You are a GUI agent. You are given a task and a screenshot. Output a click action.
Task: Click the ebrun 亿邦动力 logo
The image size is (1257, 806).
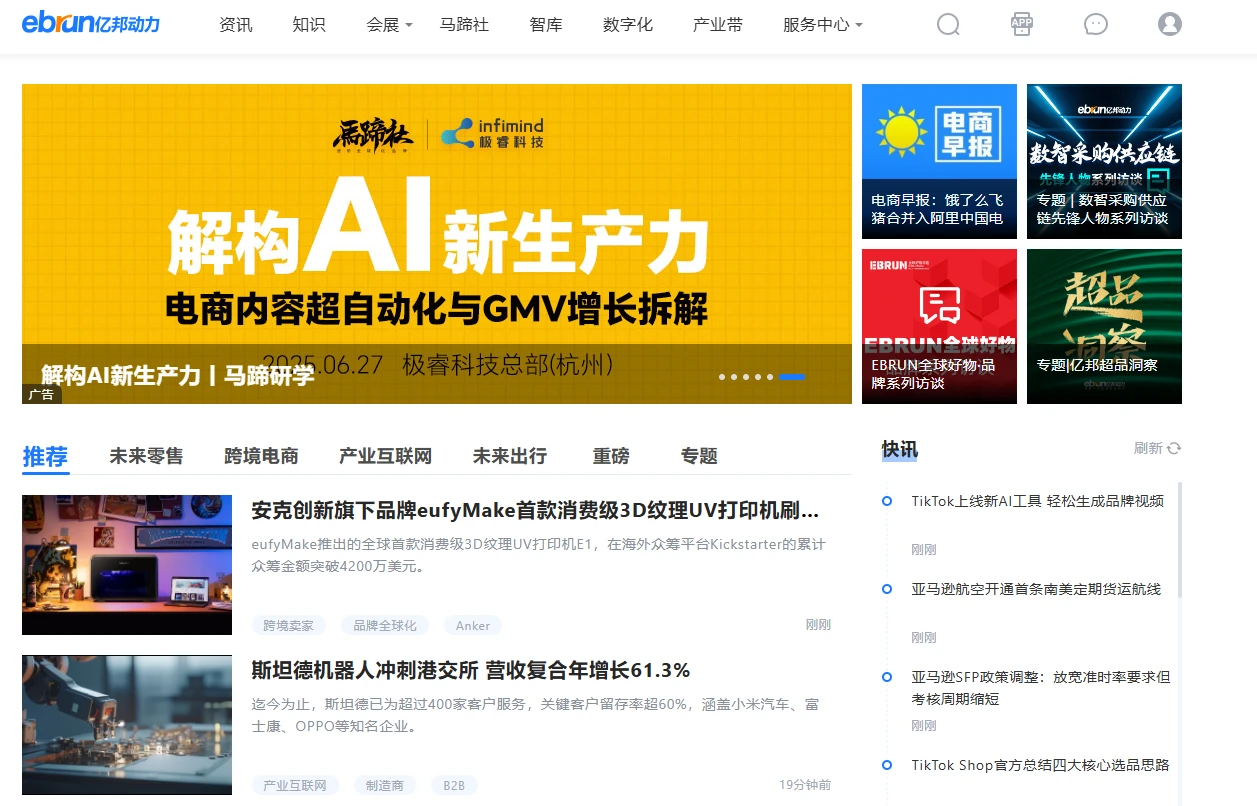click(x=91, y=24)
